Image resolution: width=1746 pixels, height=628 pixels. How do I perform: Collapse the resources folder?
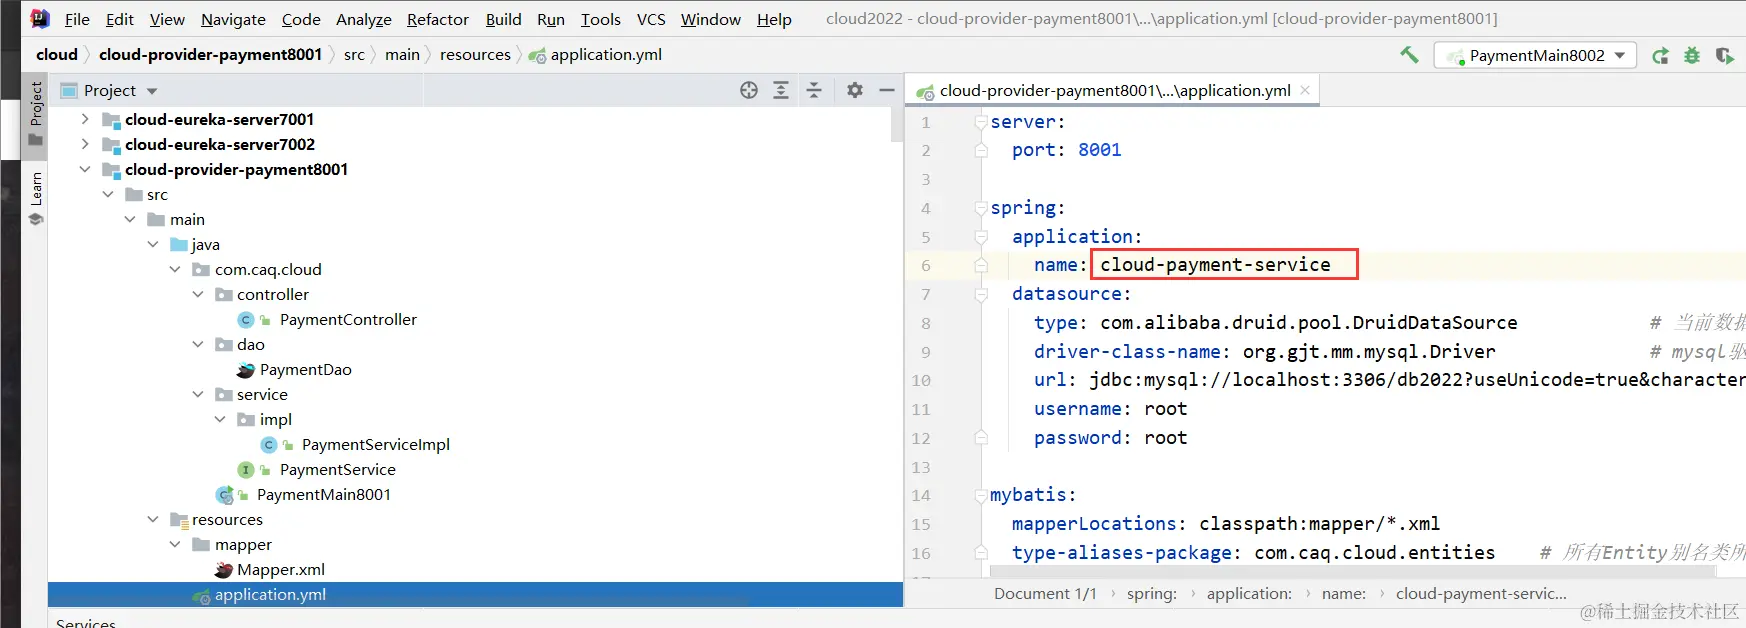(153, 519)
